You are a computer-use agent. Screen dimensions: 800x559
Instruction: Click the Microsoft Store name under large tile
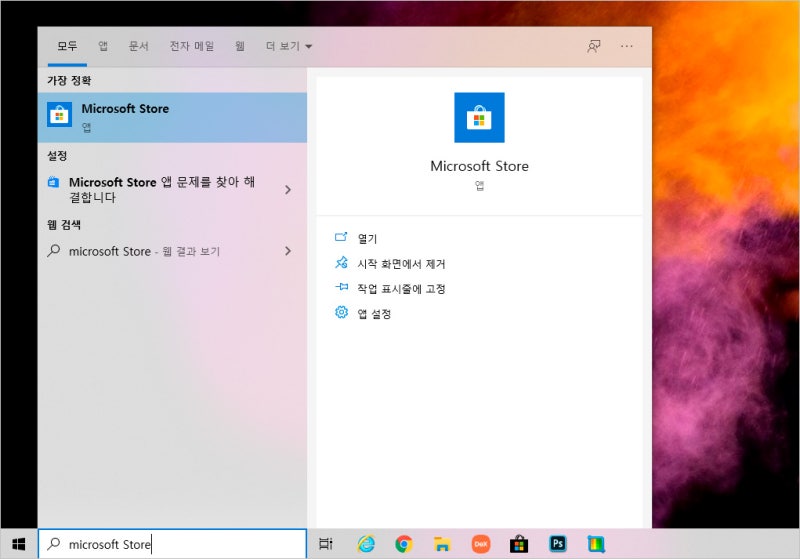coord(479,166)
